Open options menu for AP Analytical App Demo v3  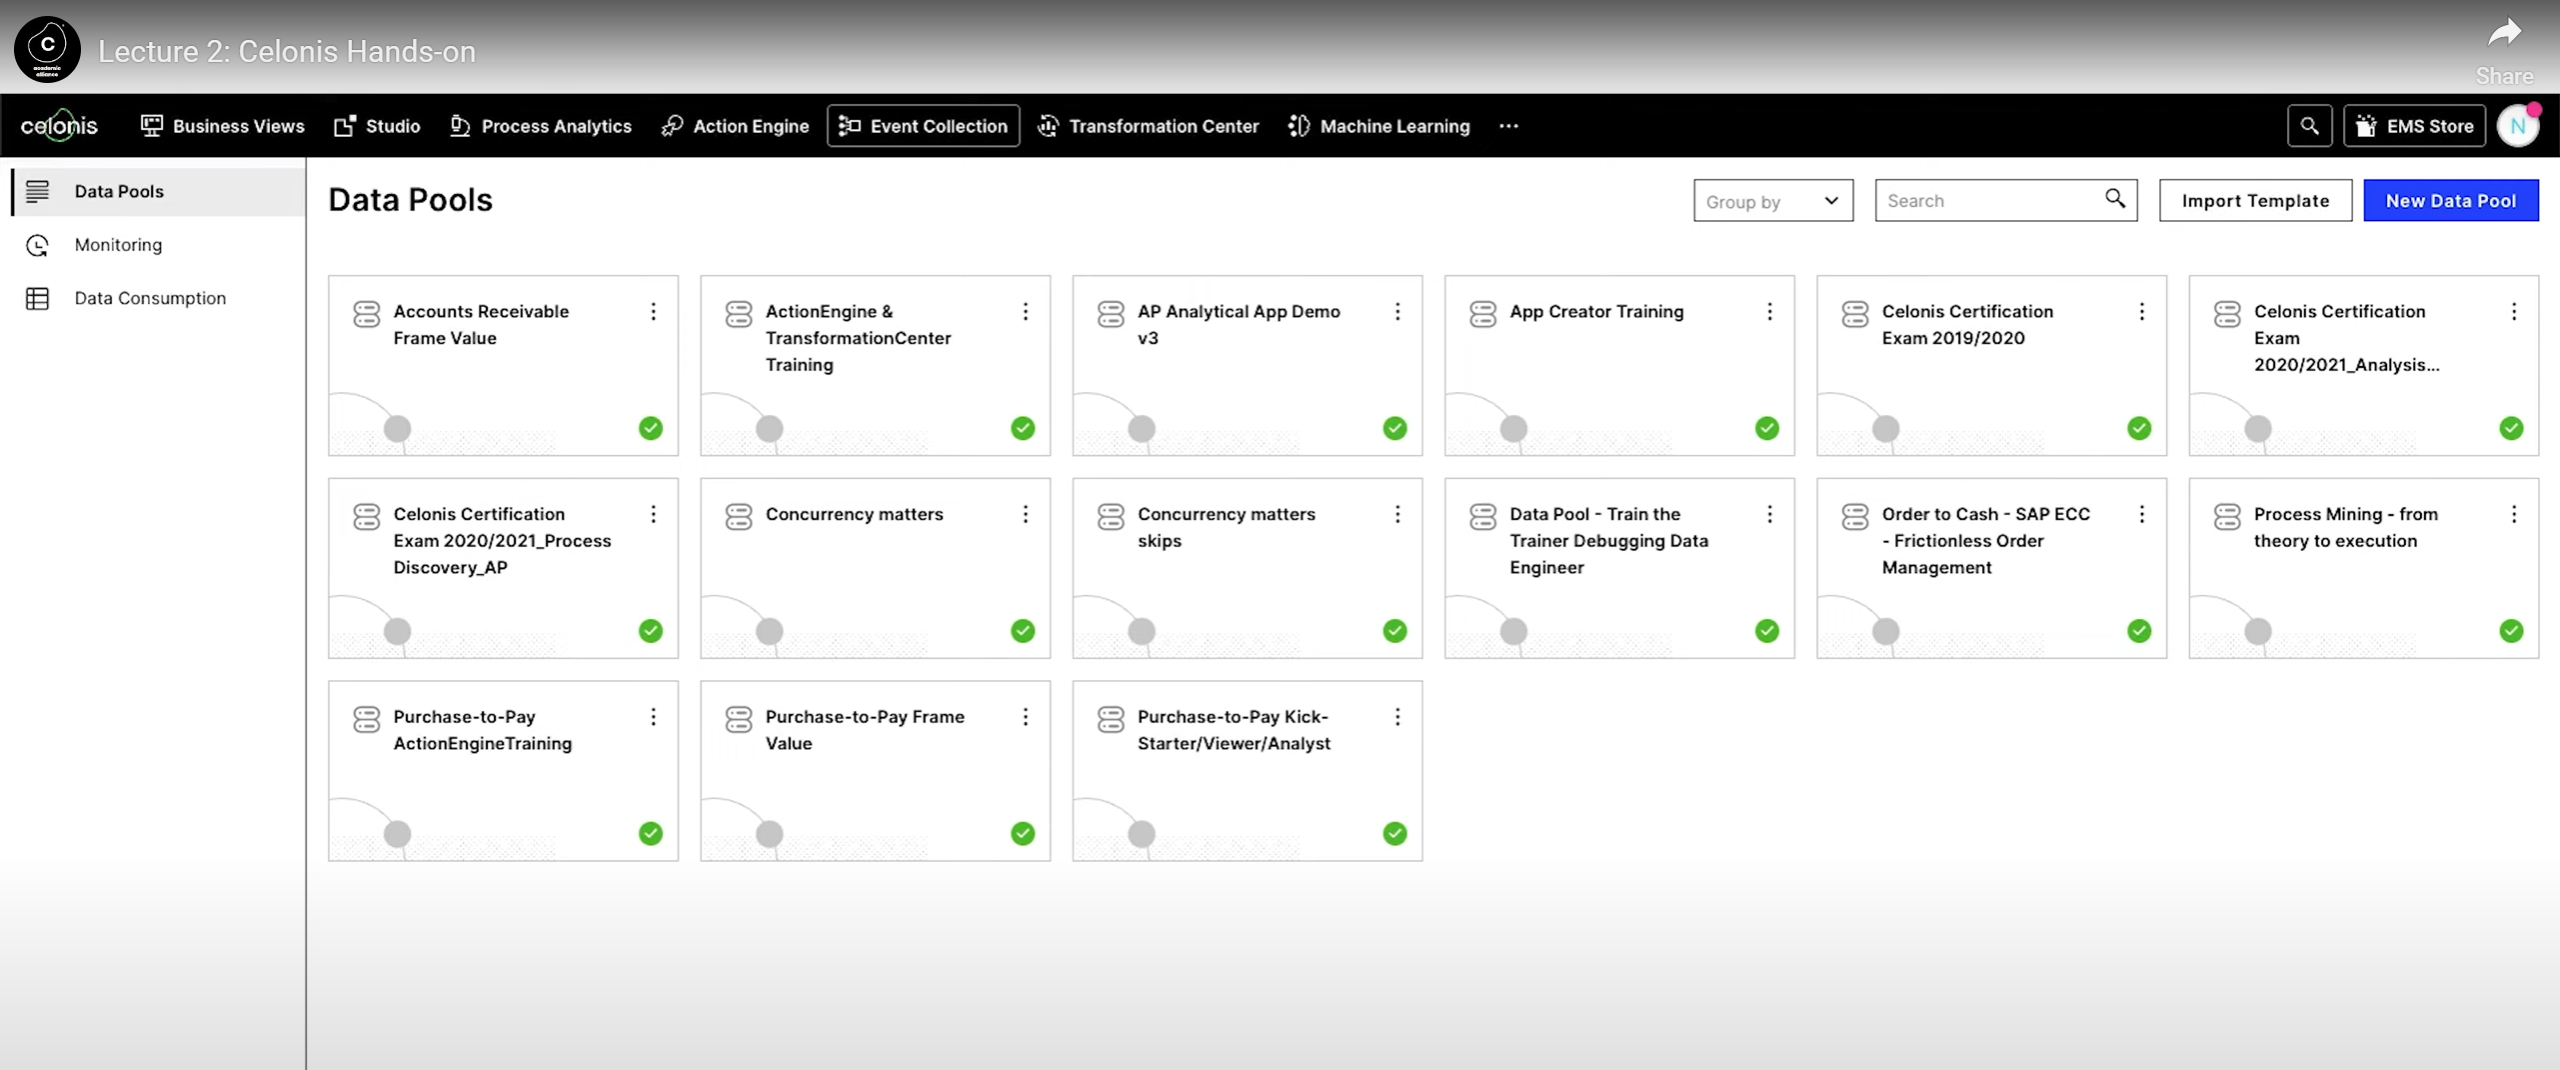1397,312
